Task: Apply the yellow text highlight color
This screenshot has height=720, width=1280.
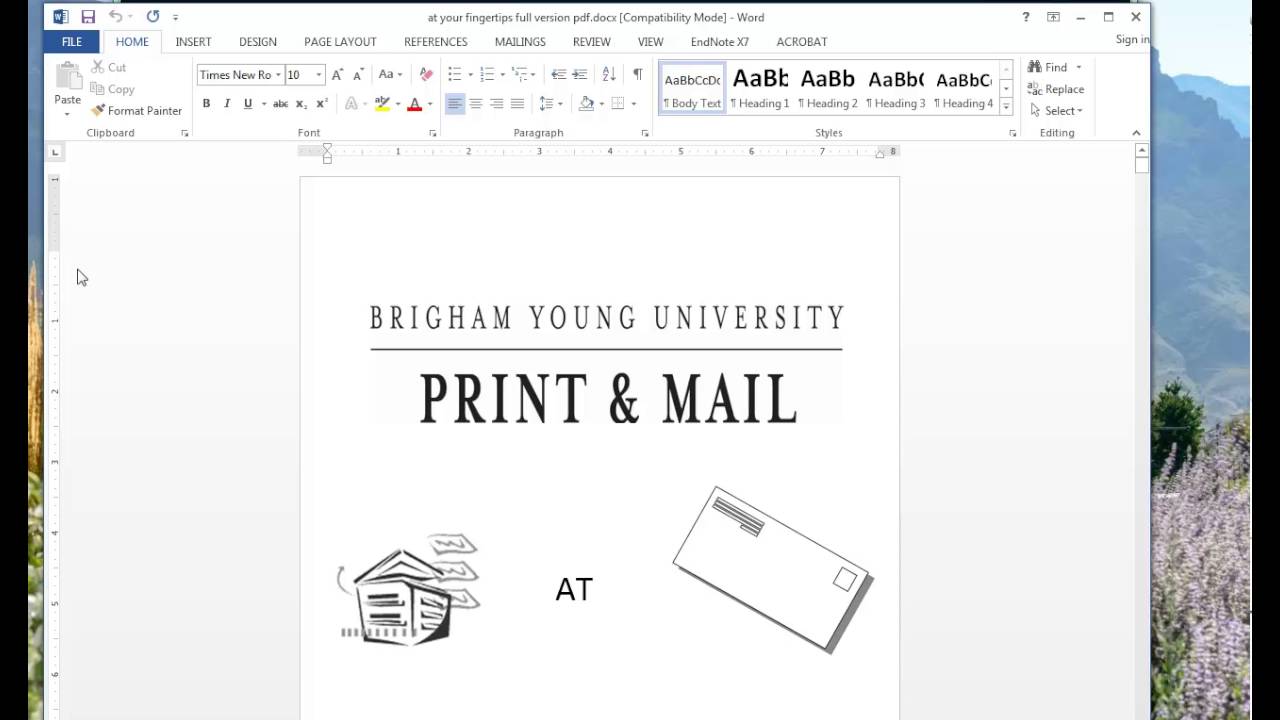Action: (382, 104)
